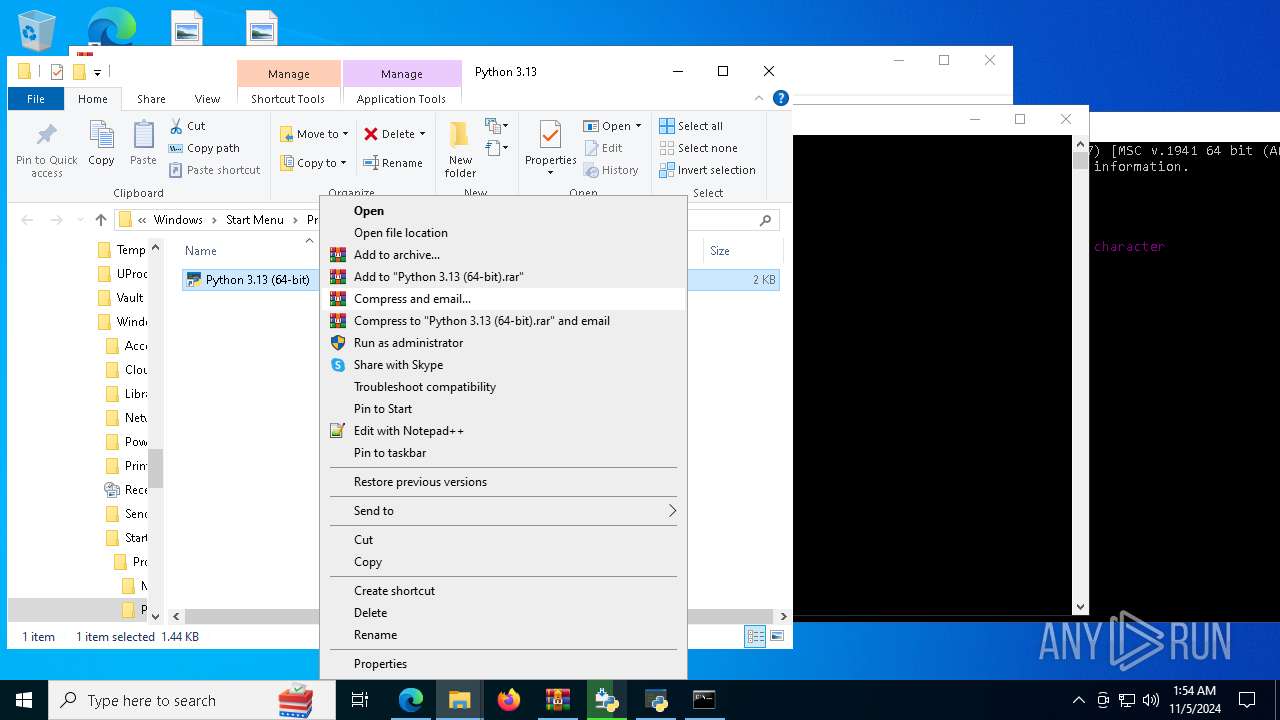This screenshot has width=1280, height=720.
Task: Open the Task View taskbar button
Action: 361,700
